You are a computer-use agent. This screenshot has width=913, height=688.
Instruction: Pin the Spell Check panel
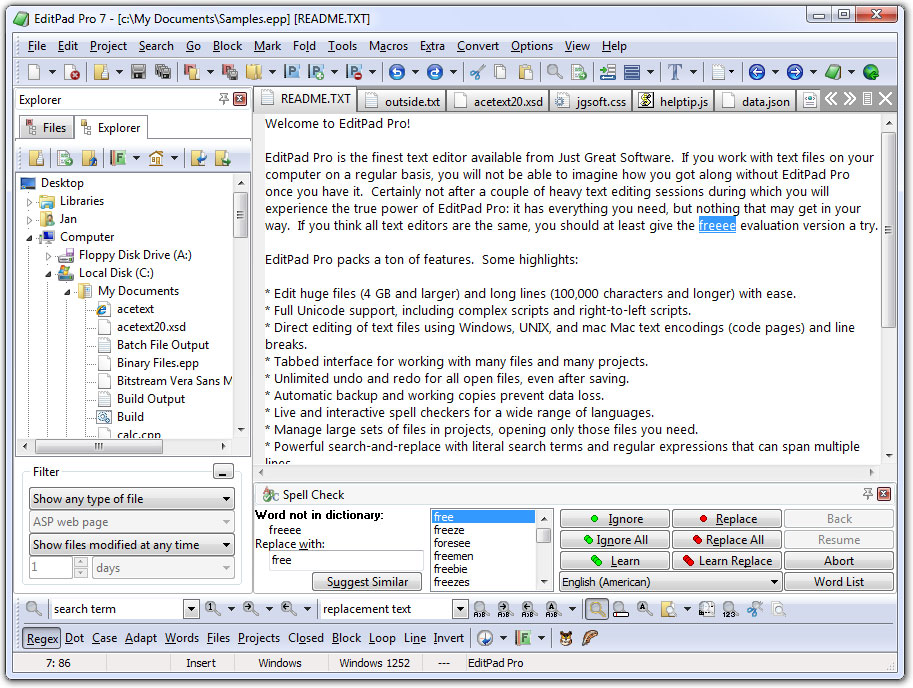tap(868, 494)
